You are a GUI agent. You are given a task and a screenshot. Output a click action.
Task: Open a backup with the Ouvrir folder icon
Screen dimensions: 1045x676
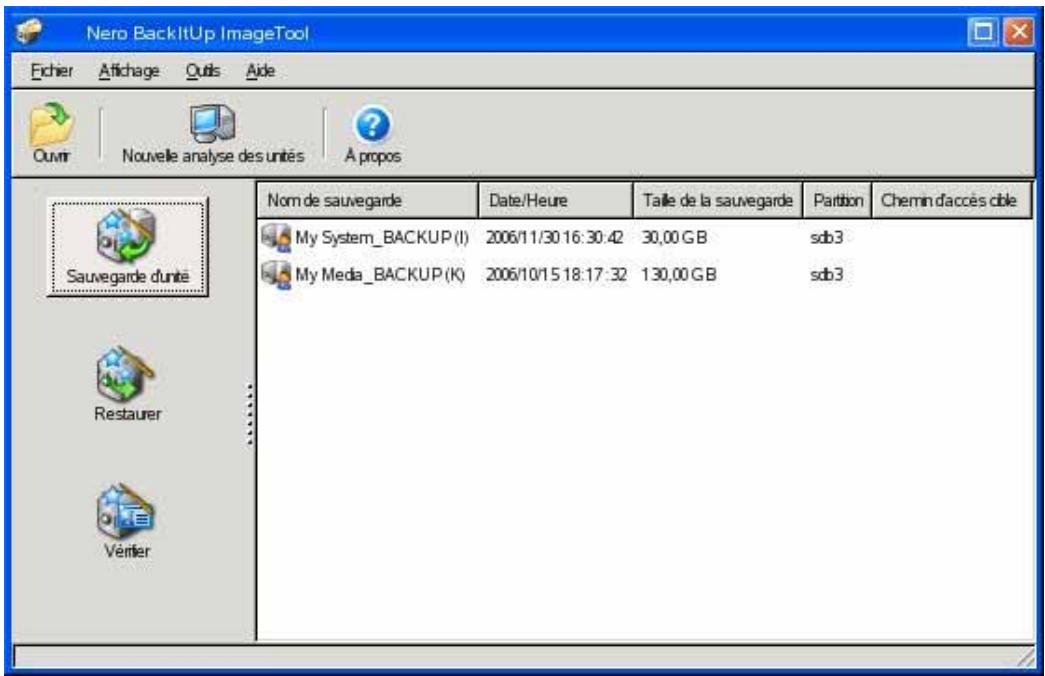[x=51, y=124]
